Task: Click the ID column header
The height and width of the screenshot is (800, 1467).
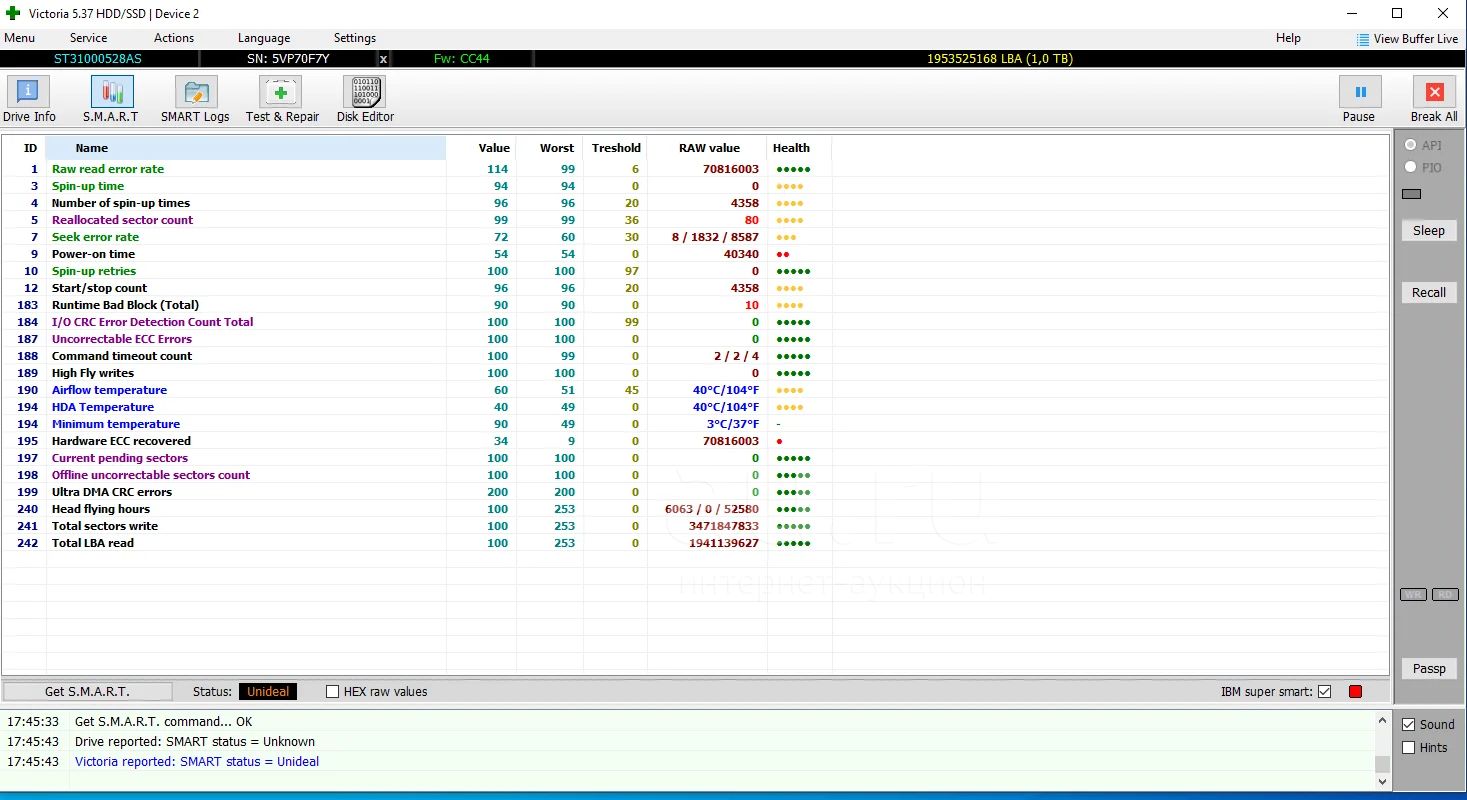Action: click(30, 148)
